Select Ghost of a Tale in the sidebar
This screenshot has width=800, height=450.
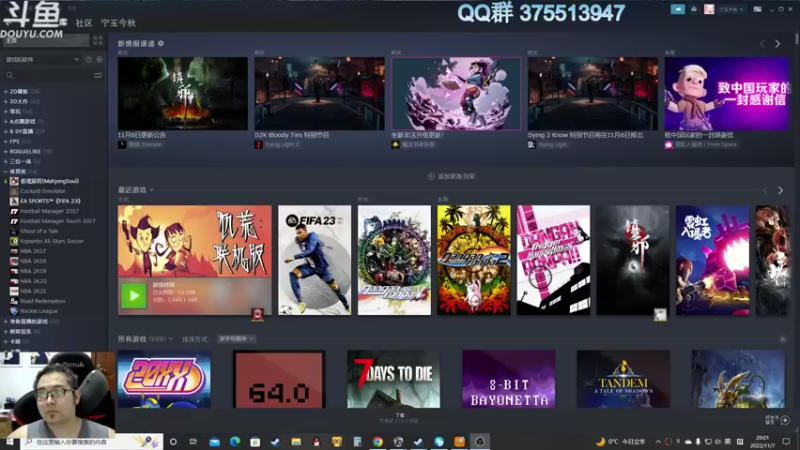point(39,231)
